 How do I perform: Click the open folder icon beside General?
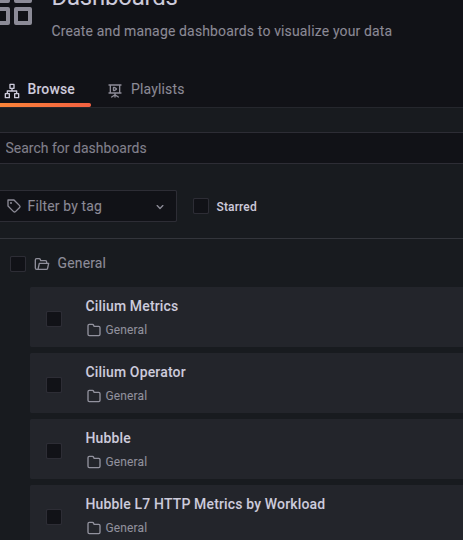point(42,264)
